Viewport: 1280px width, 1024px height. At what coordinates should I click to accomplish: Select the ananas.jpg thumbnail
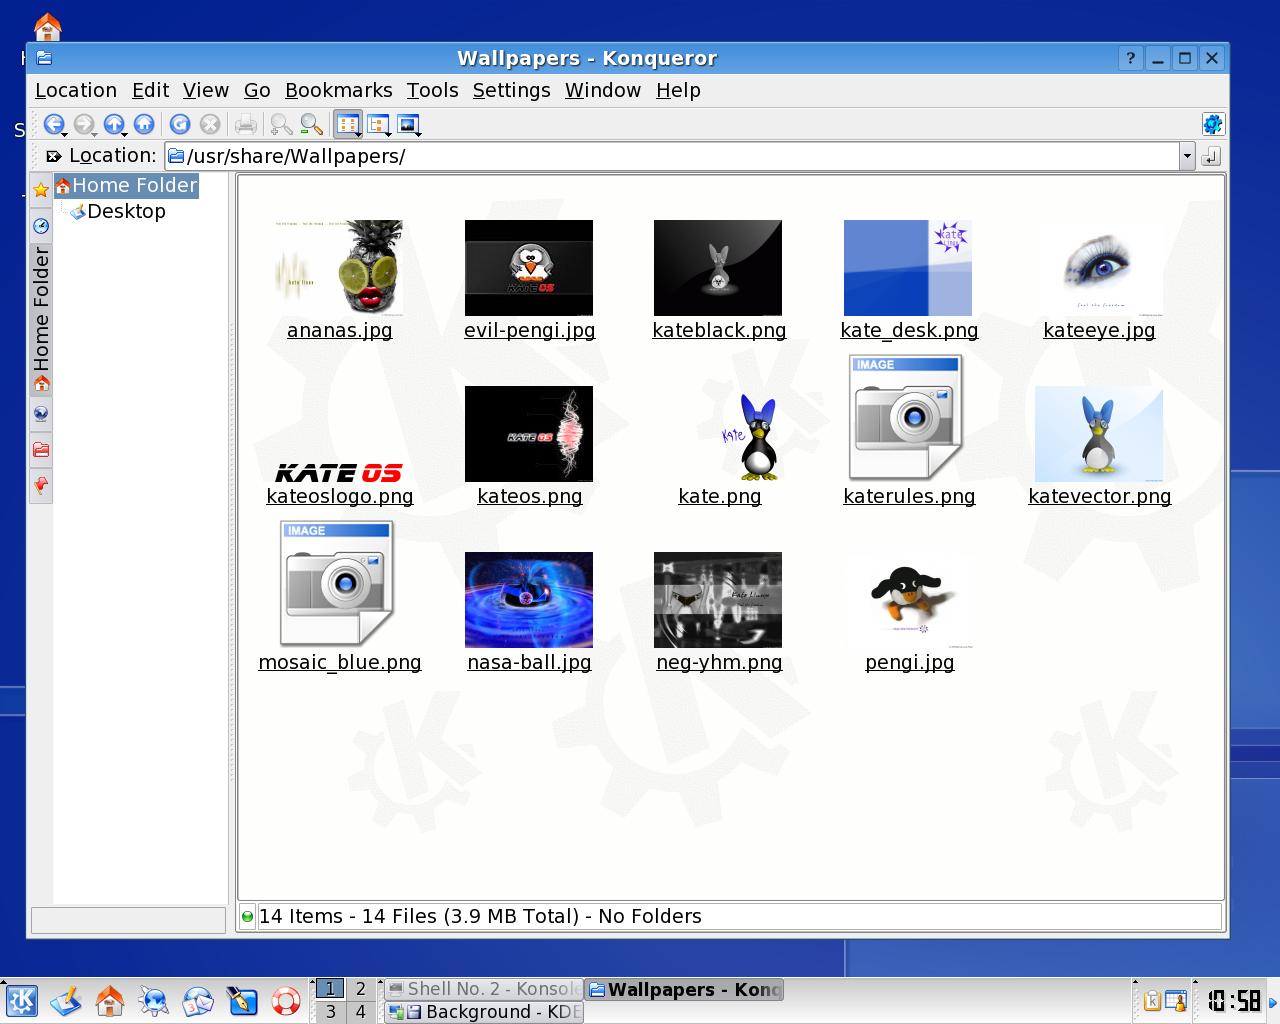[339, 268]
